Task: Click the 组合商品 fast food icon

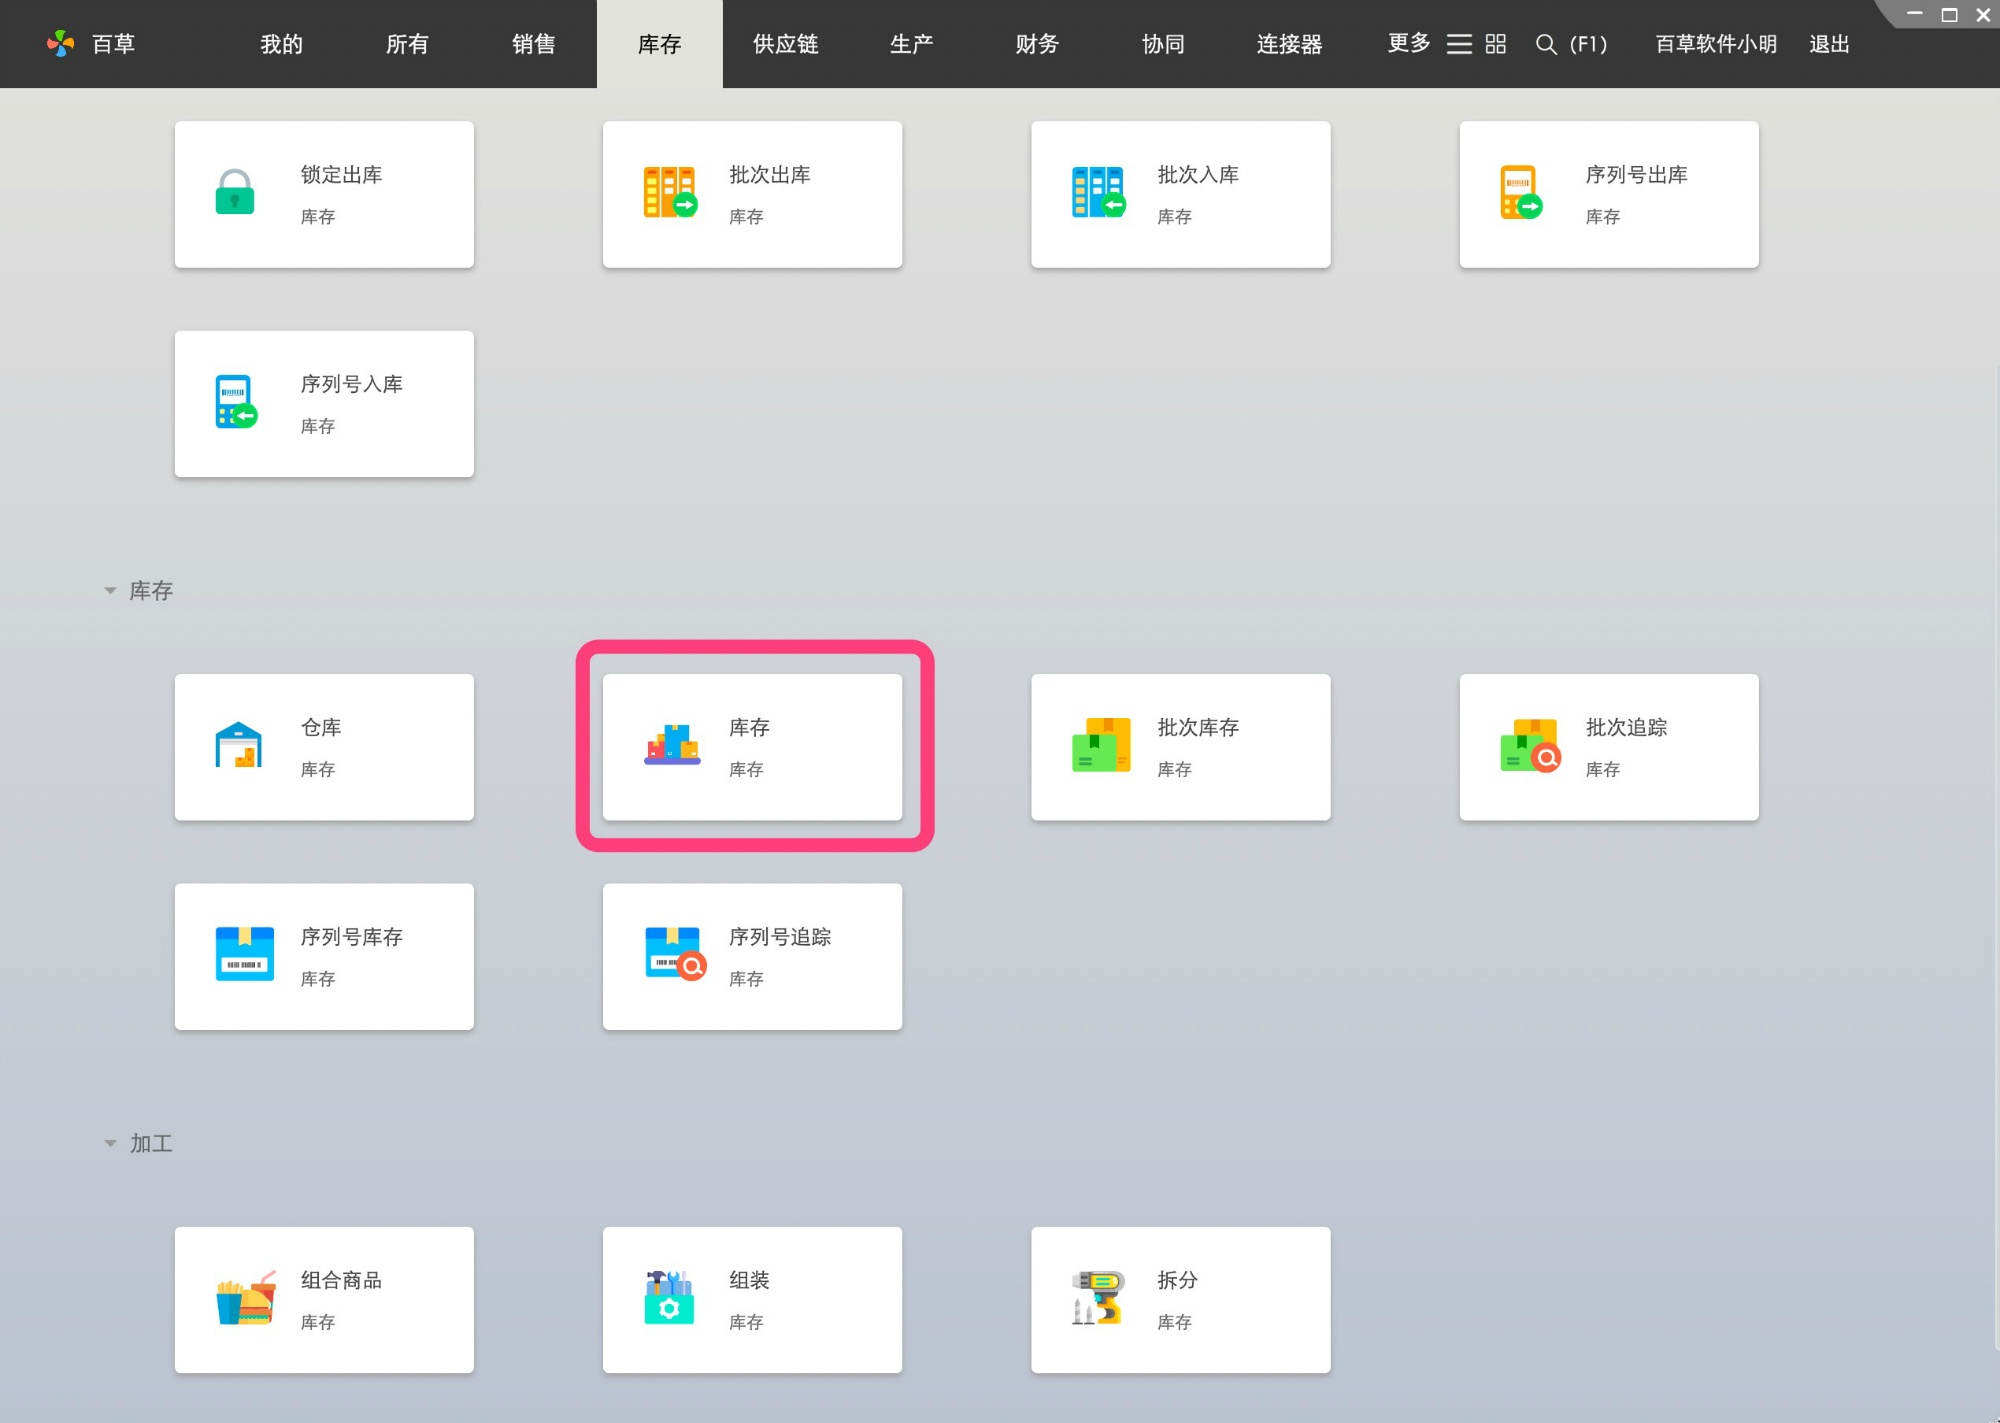Action: coord(246,1298)
